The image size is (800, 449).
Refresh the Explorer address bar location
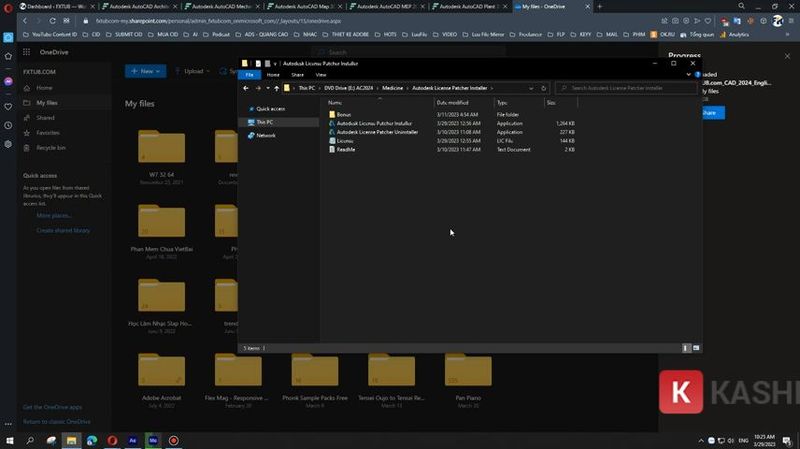coord(546,88)
